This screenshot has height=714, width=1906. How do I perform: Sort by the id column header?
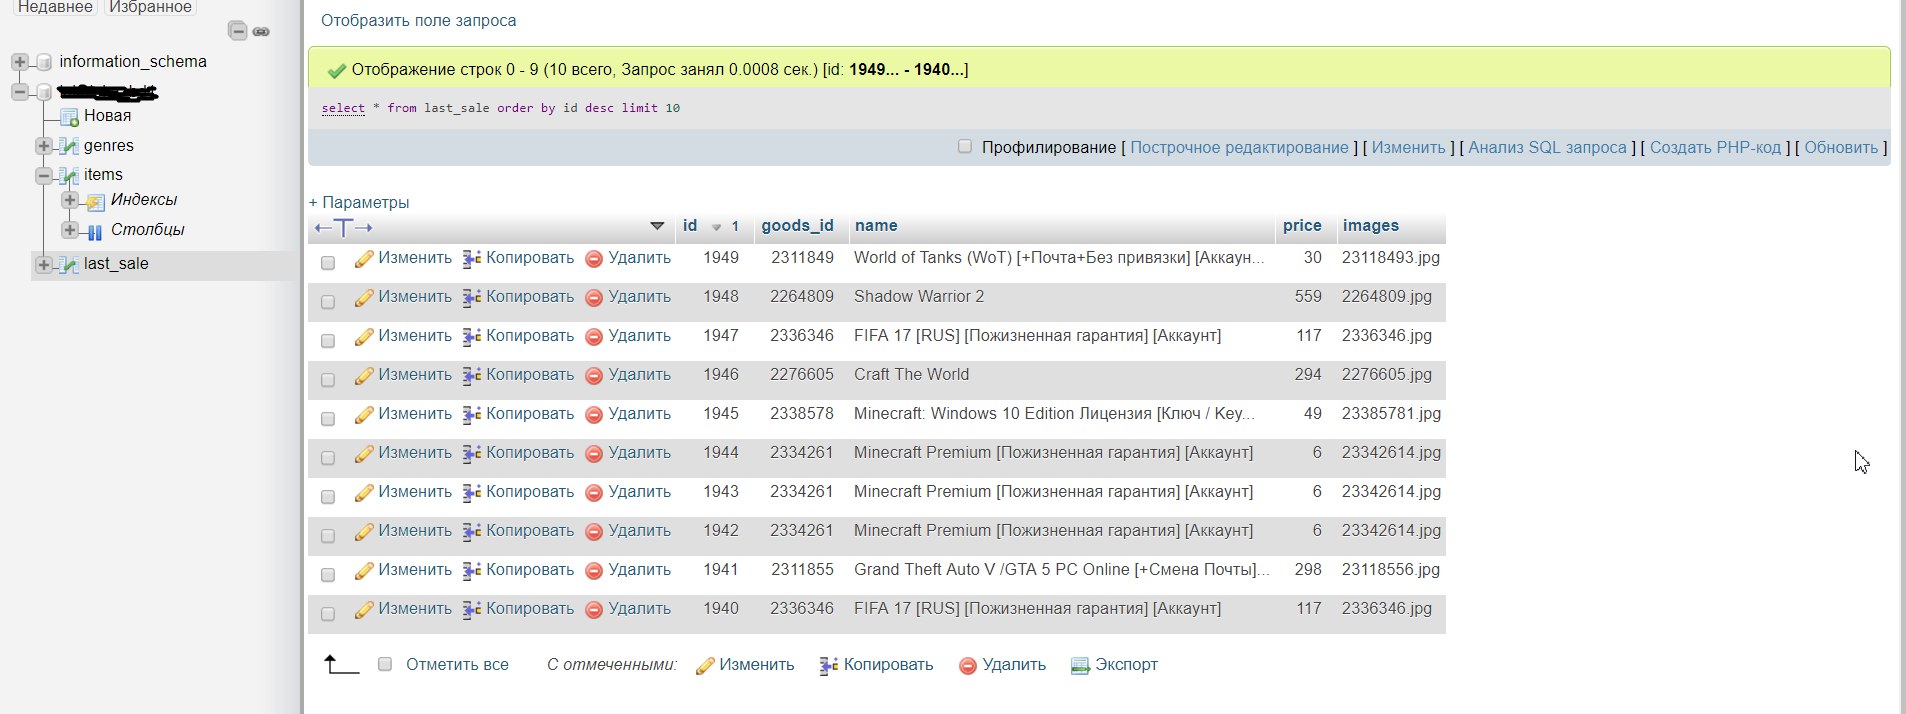click(690, 226)
